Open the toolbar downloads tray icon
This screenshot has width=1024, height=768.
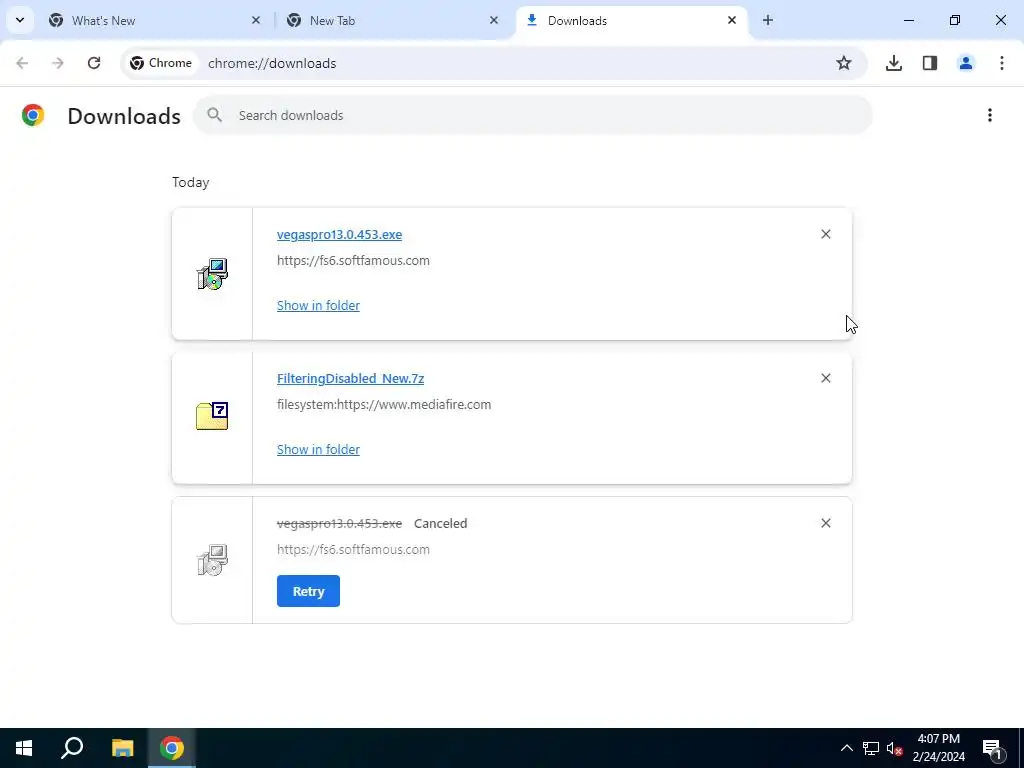pyautogui.click(x=894, y=63)
